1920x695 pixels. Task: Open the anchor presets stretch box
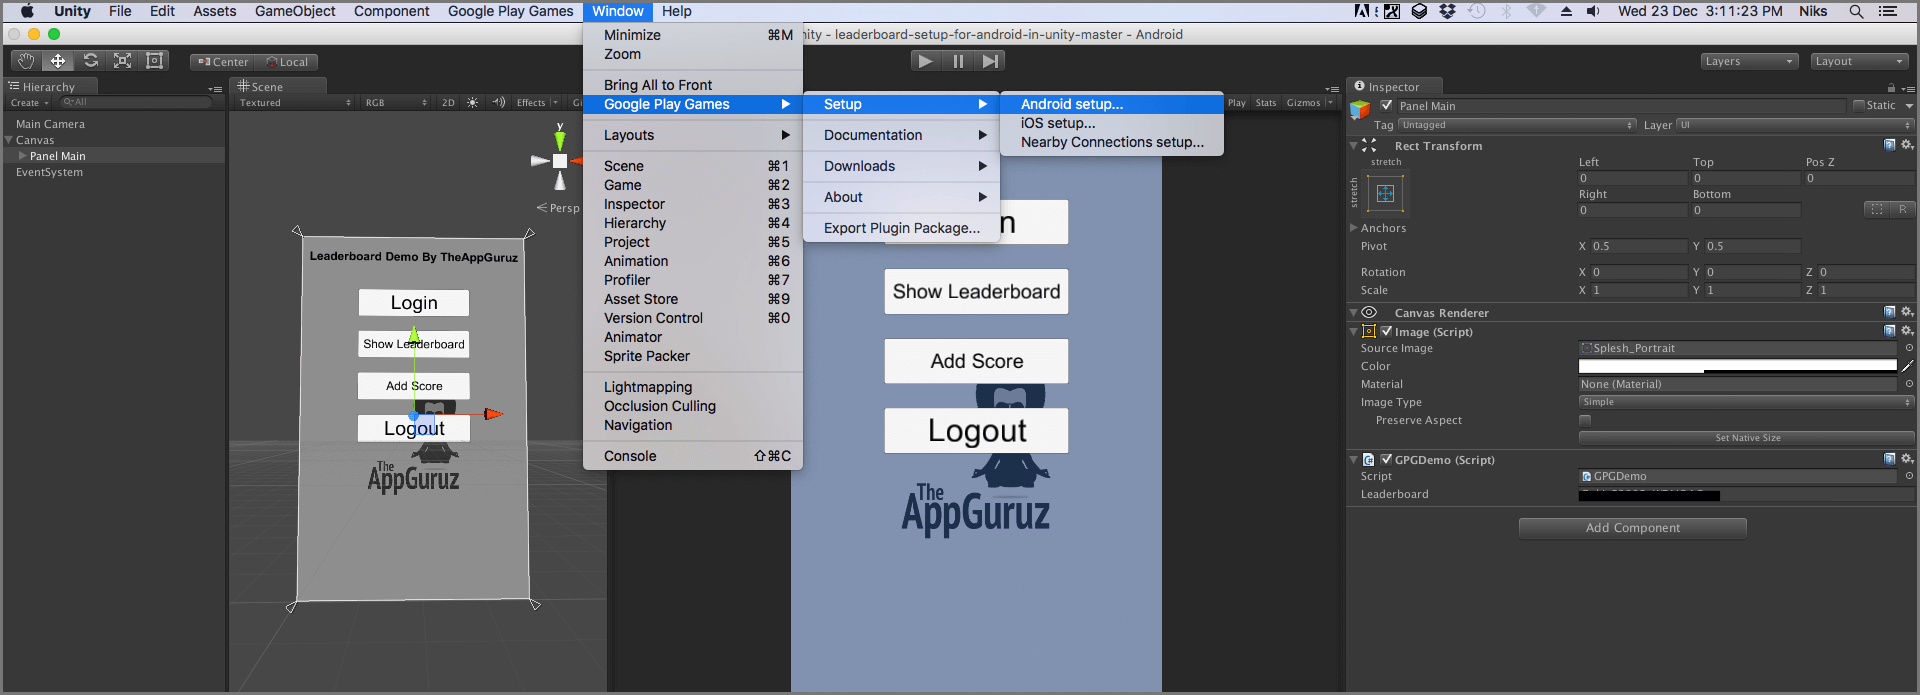tap(1386, 194)
